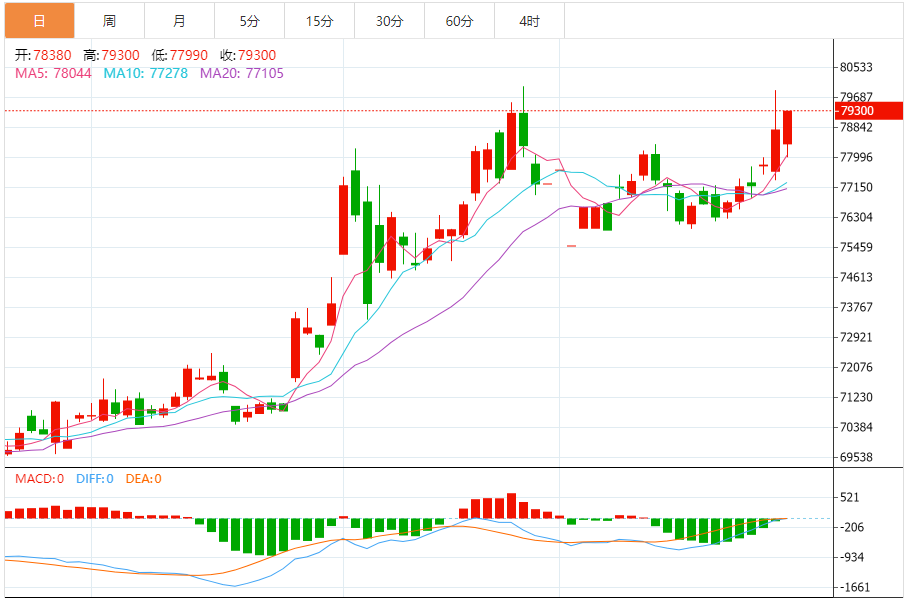
Task: Click the MACD:0 indicator label
Action: (39, 479)
